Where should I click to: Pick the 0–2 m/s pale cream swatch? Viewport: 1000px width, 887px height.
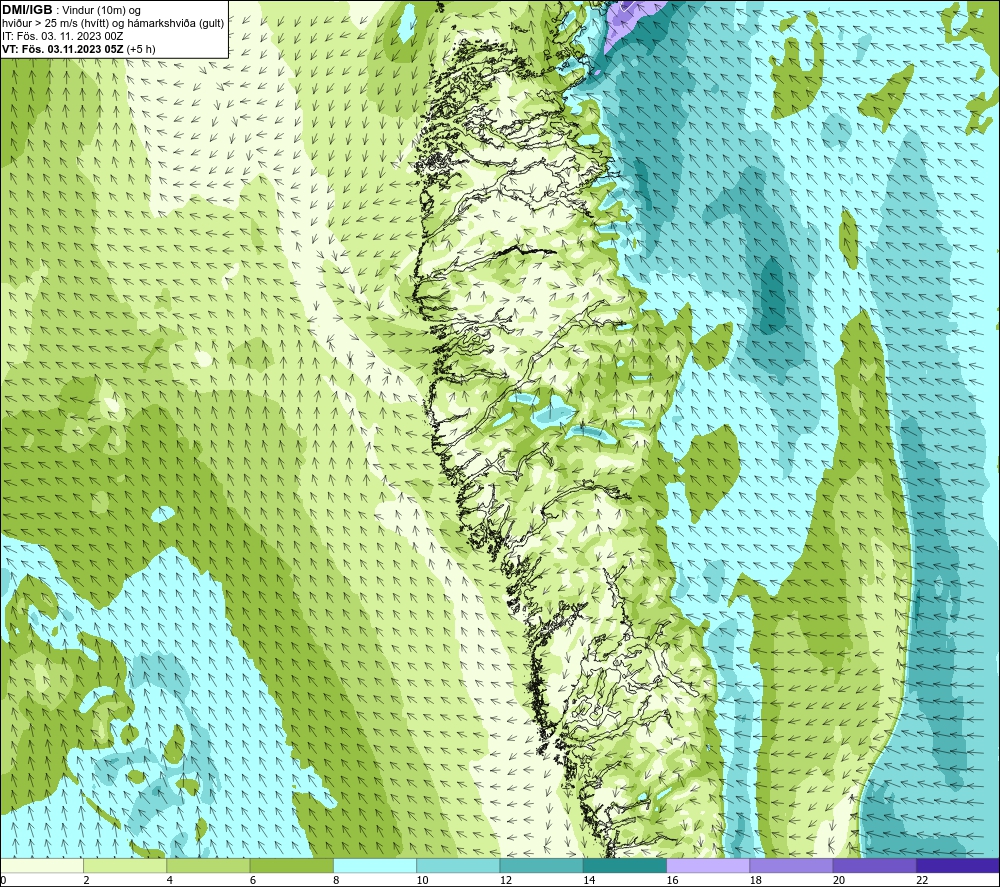click(x=41, y=865)
